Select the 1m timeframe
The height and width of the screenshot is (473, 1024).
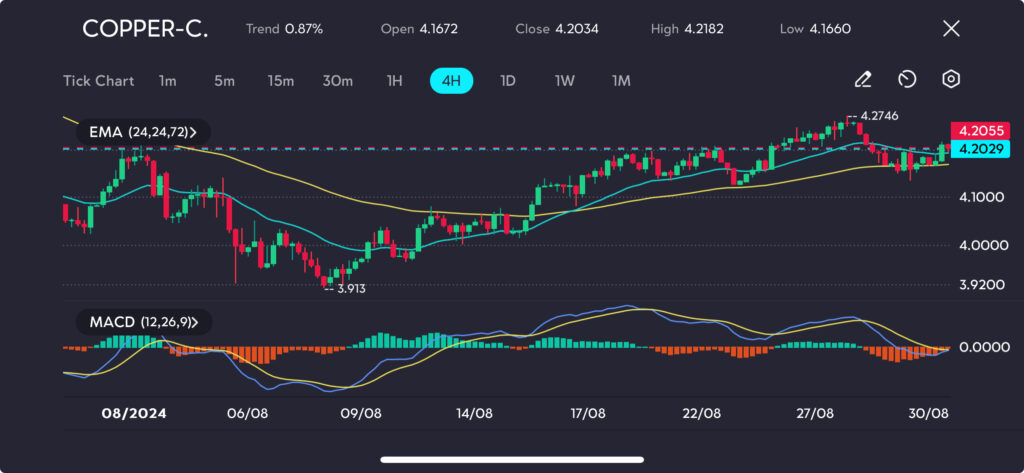tap(167, 81)
